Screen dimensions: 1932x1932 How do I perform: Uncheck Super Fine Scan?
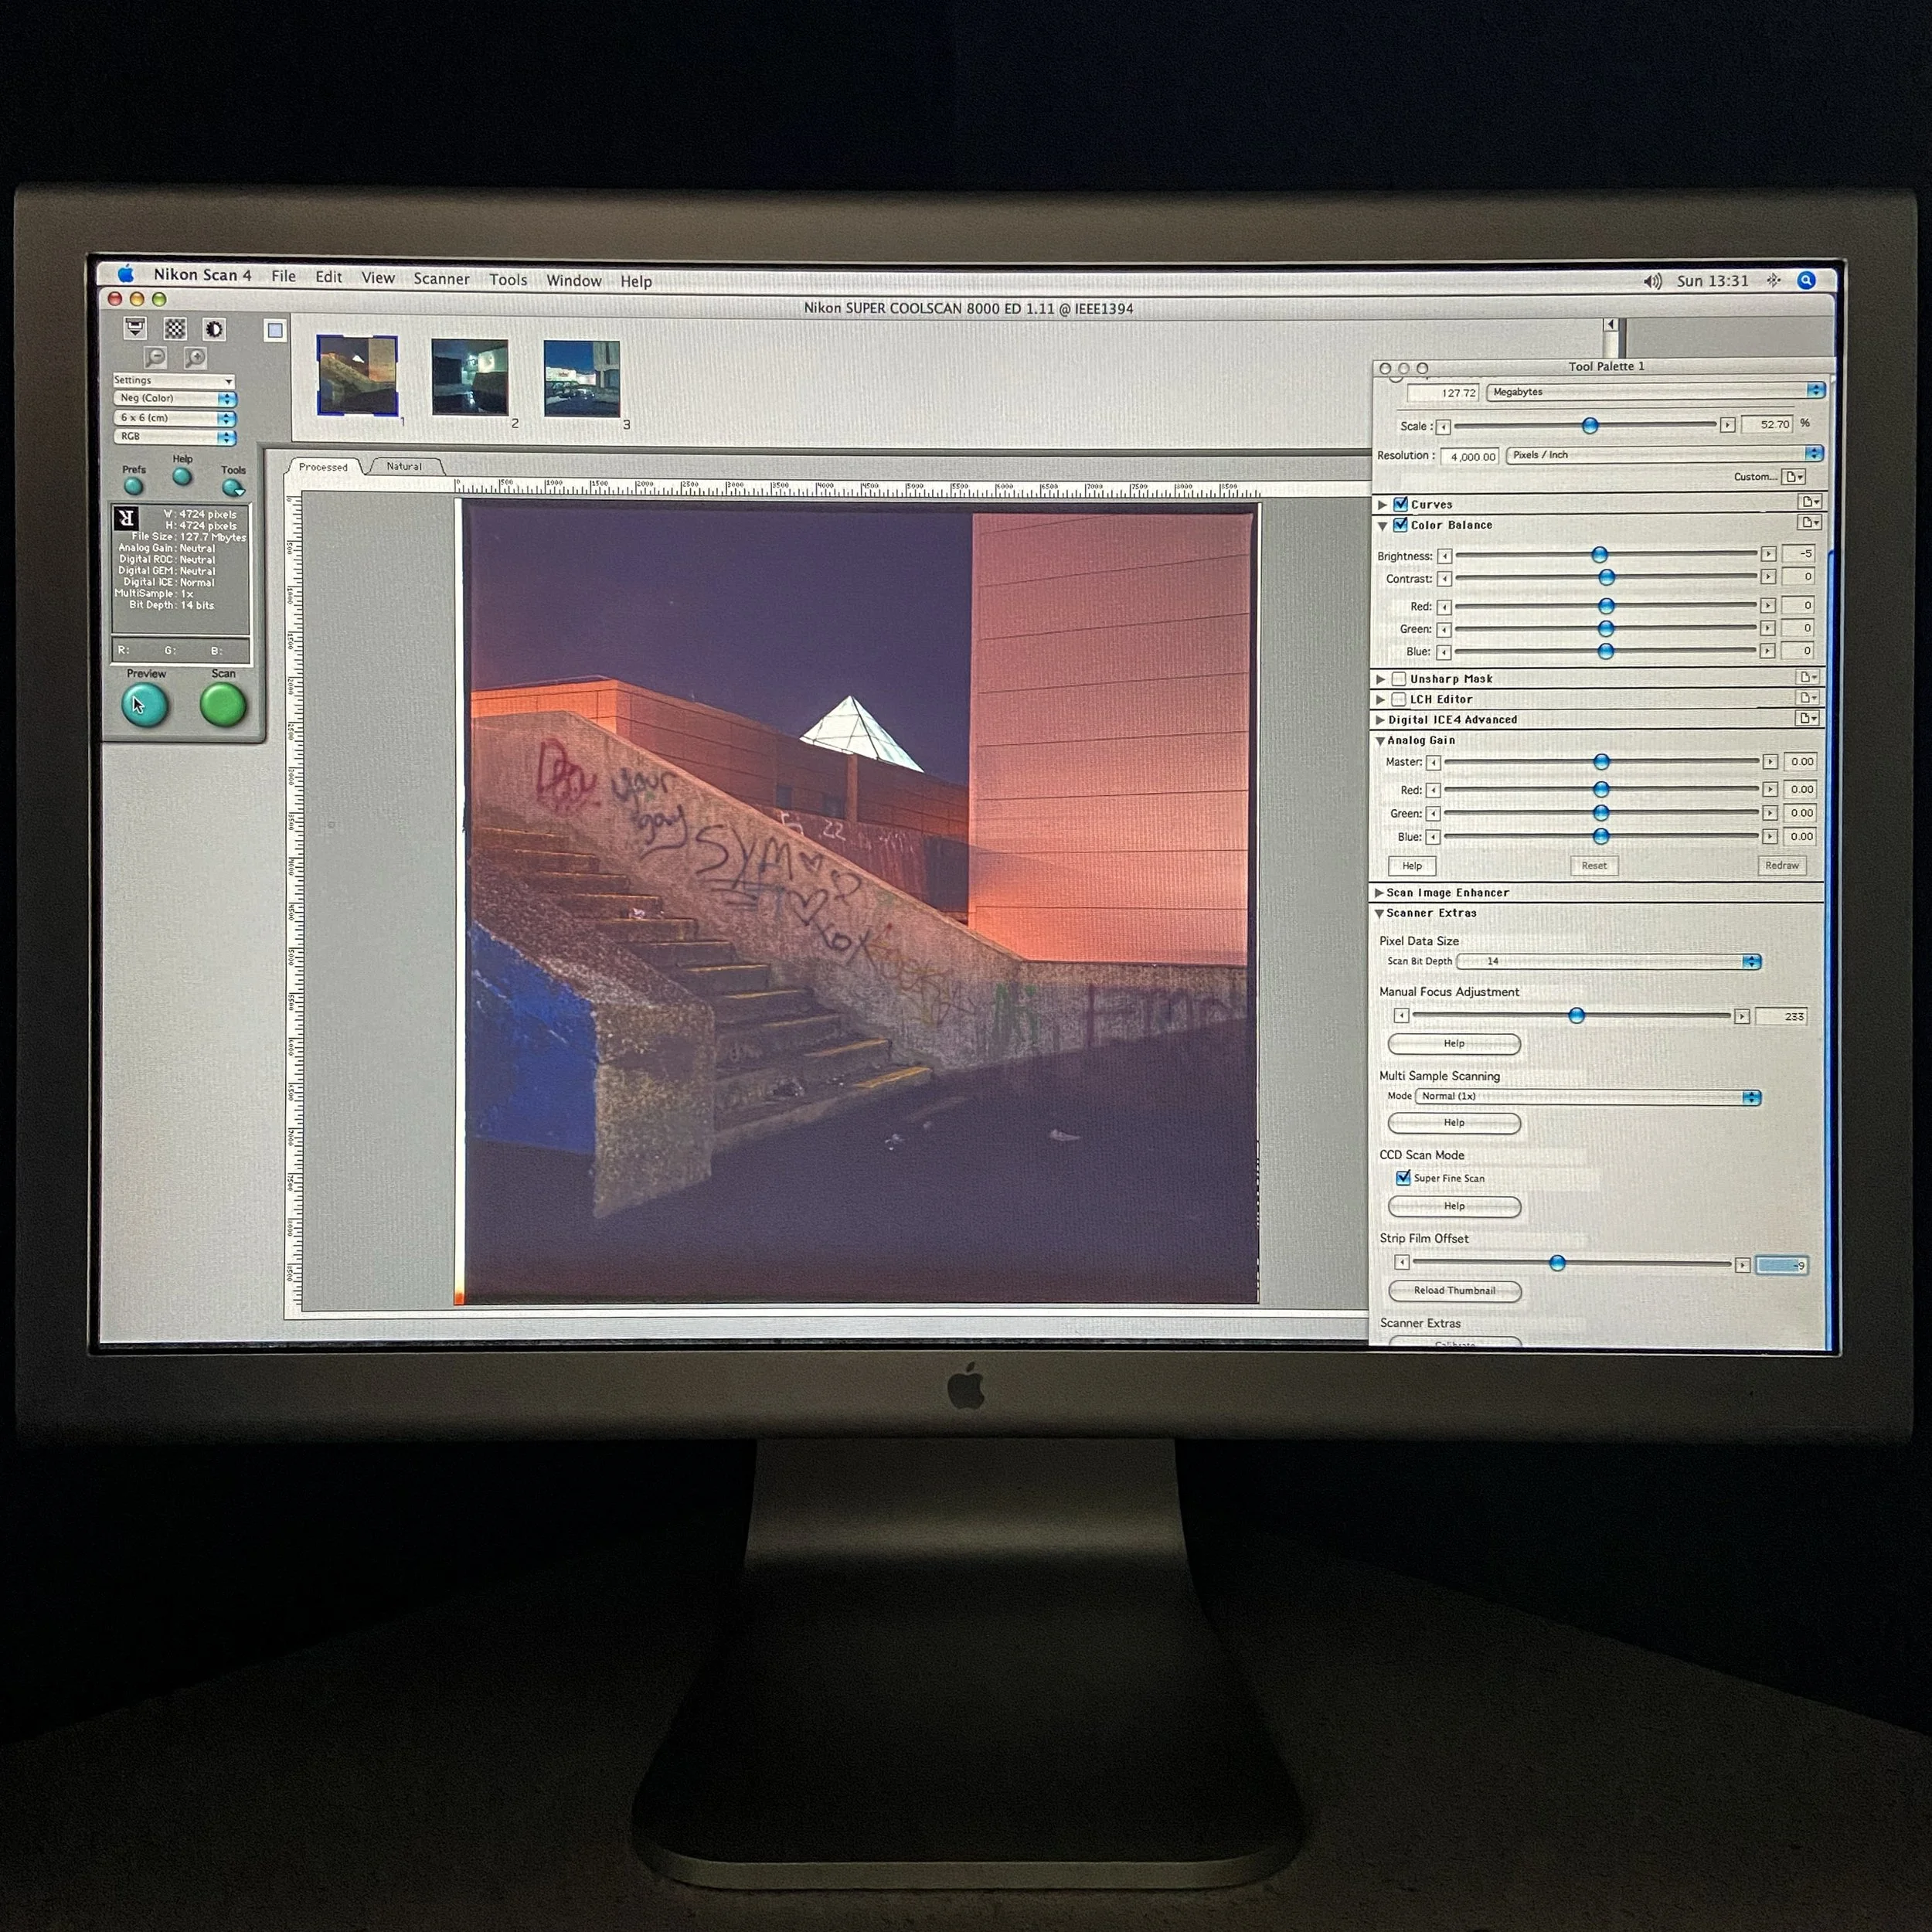[x=1403, y=1178]
